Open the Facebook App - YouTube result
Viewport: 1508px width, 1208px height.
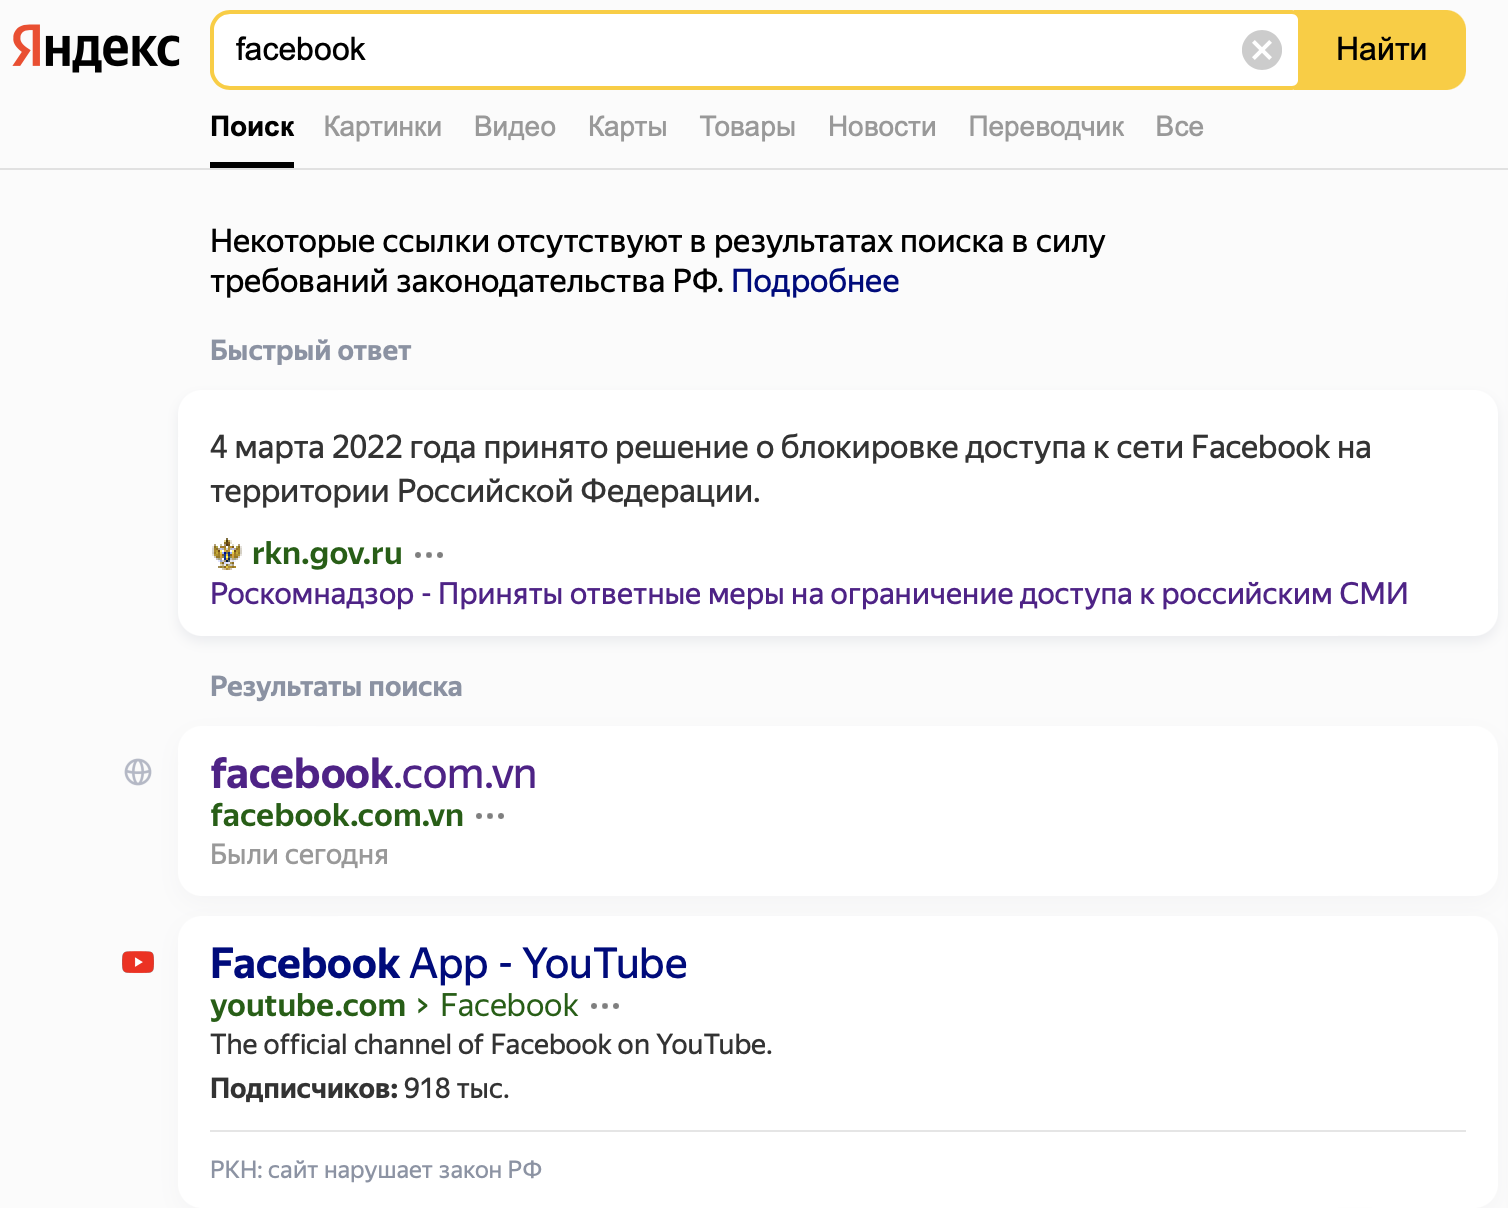tap(449, 964)
